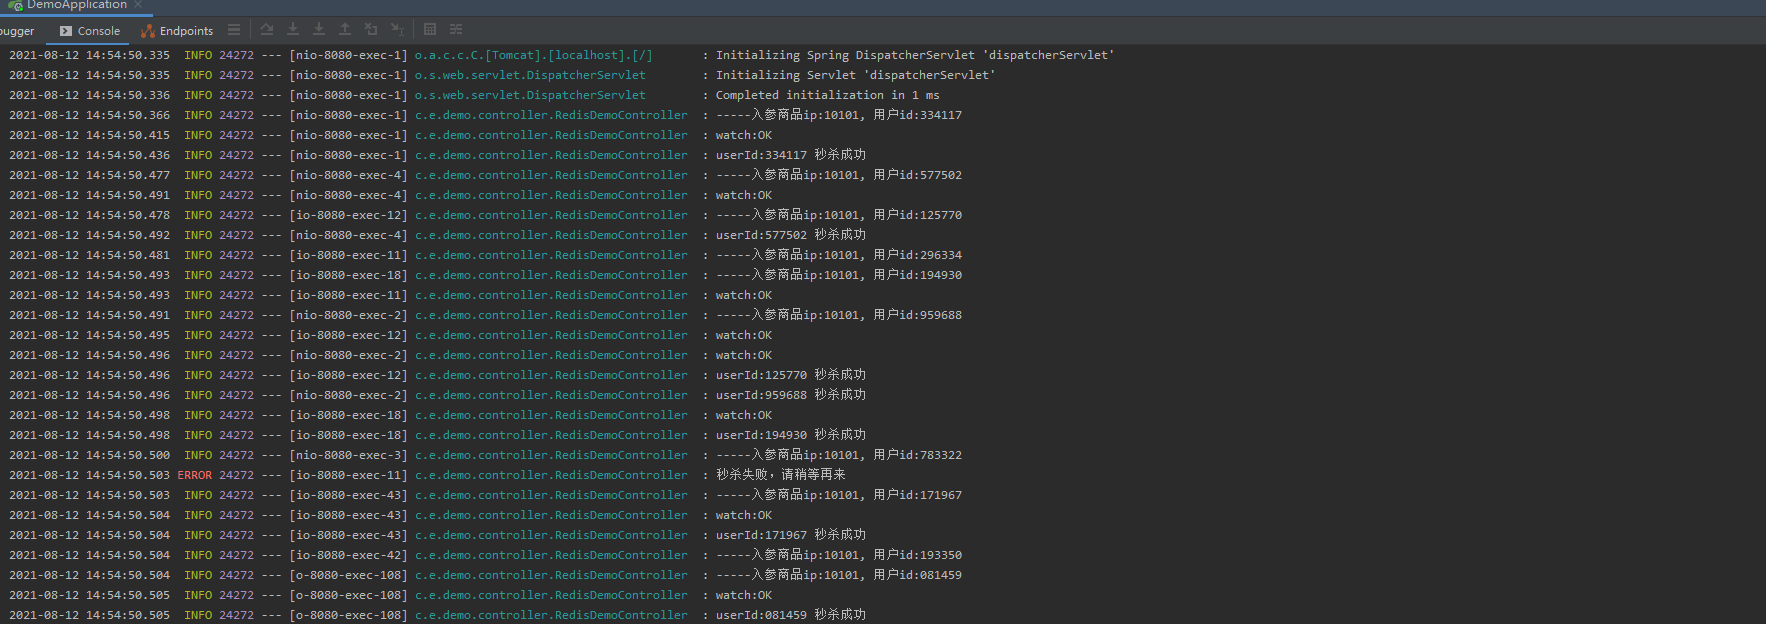Click the Step Out icon

tap(345, 30)
